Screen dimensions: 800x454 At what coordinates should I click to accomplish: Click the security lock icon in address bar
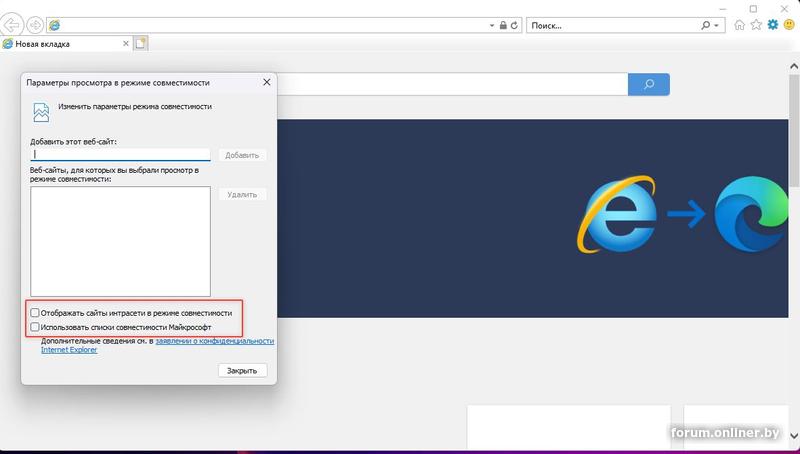[503, 24]
